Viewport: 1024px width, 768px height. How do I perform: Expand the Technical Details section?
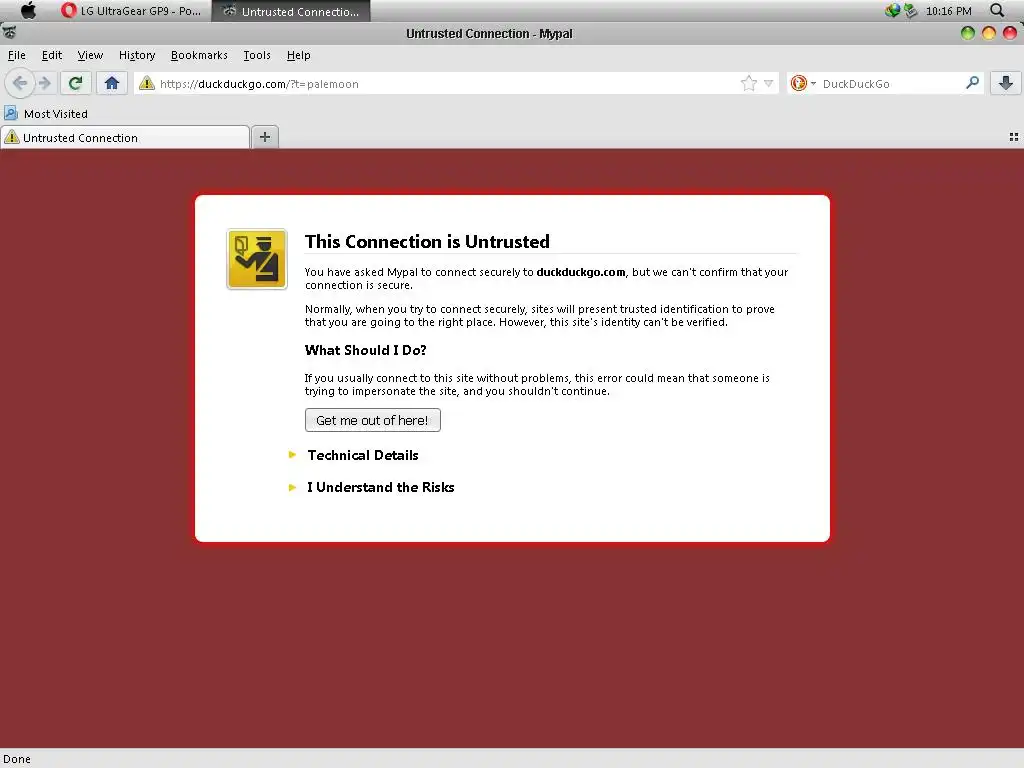[362, 455]
